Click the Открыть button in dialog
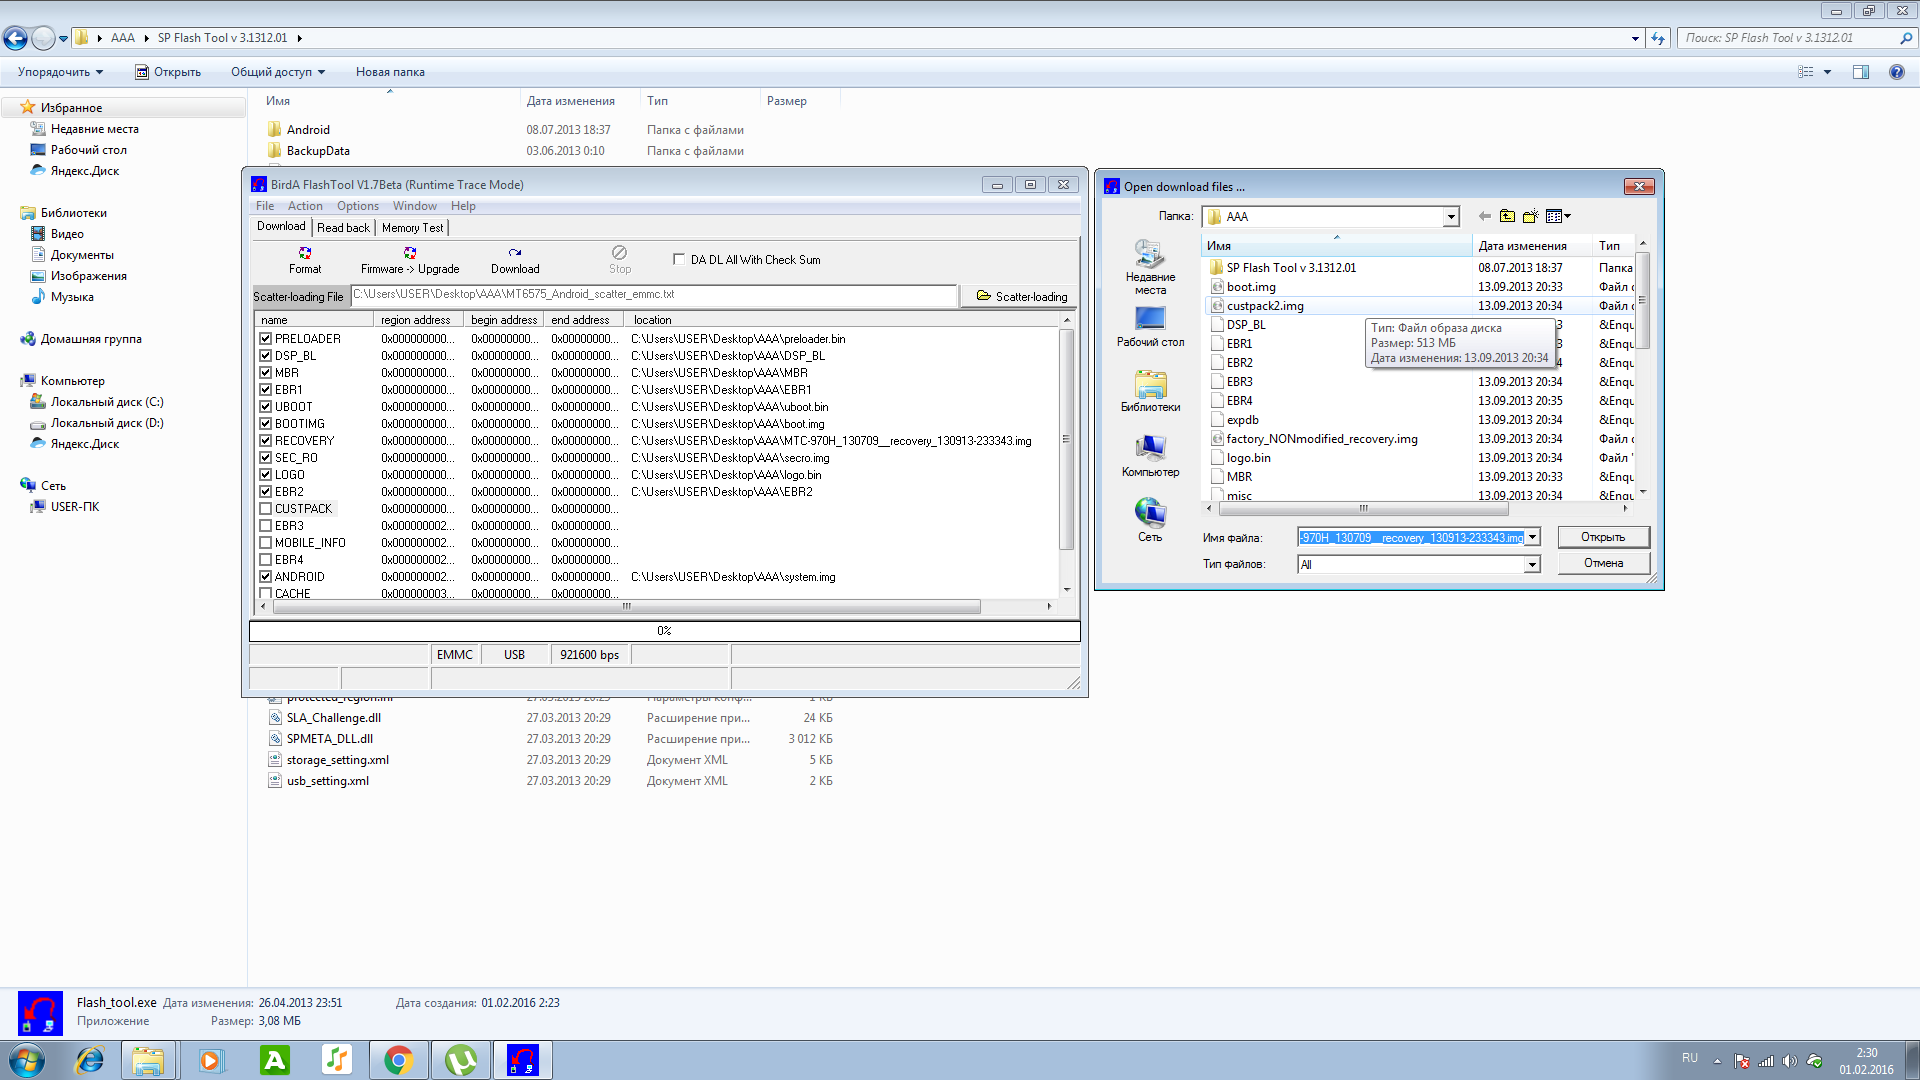Viewport: 1920px width, 1080px height. [1602, 537]
